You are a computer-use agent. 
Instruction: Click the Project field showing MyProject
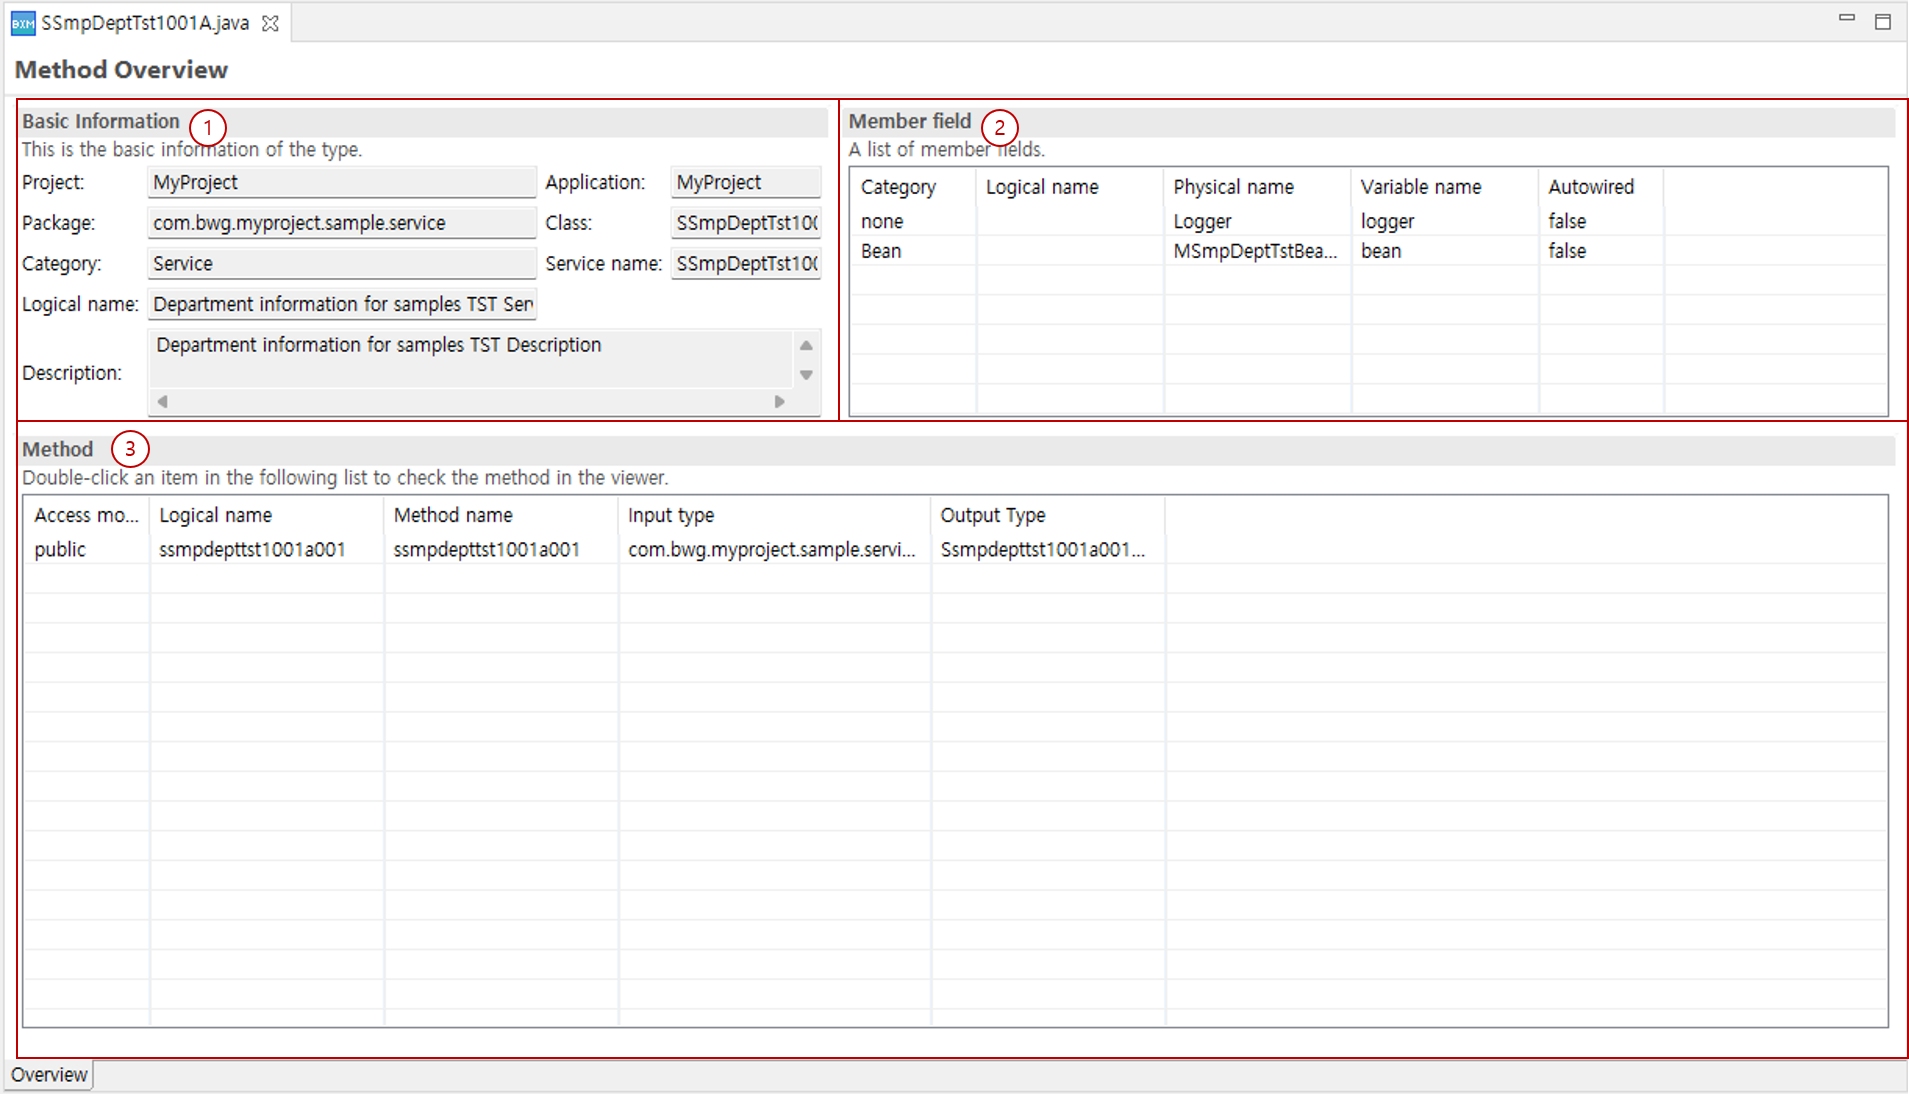coord(341,182)
